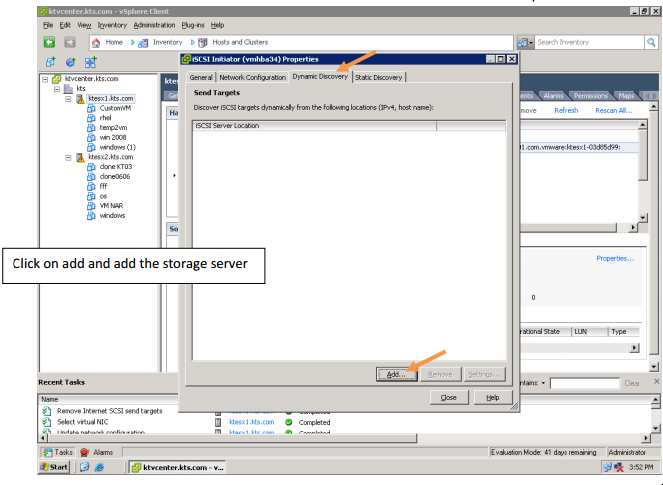Click the contains filter text box
This screenshot has width=663, height=485.
[x=584, y=384]
